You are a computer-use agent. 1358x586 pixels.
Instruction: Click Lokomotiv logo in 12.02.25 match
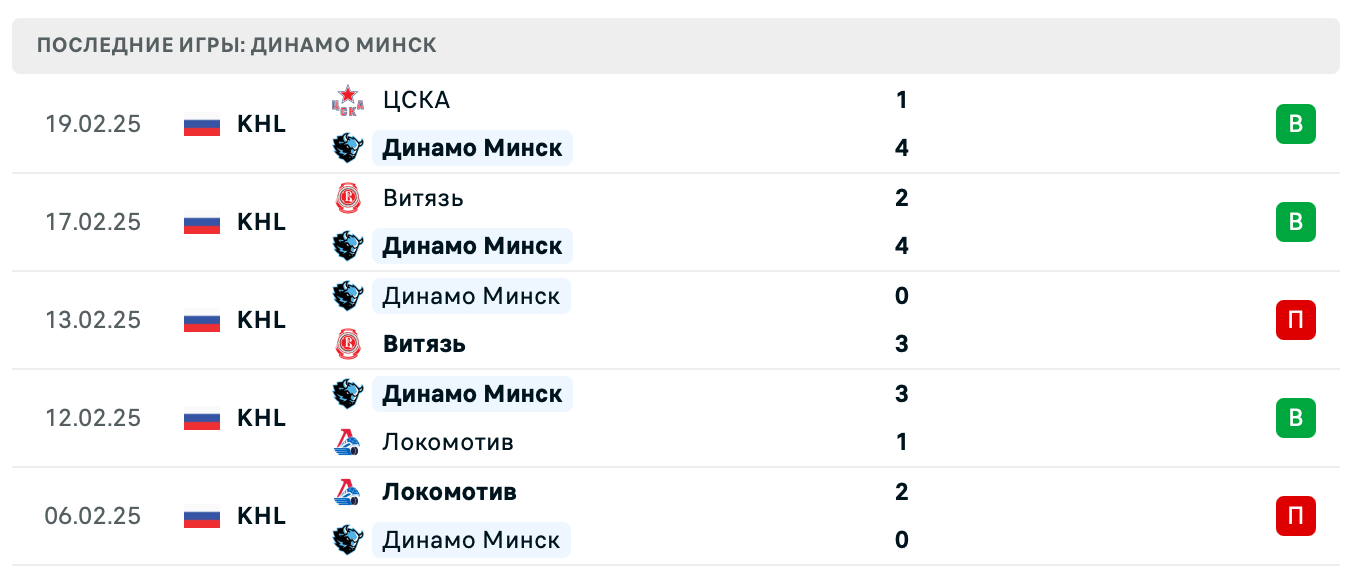point(347,442)
